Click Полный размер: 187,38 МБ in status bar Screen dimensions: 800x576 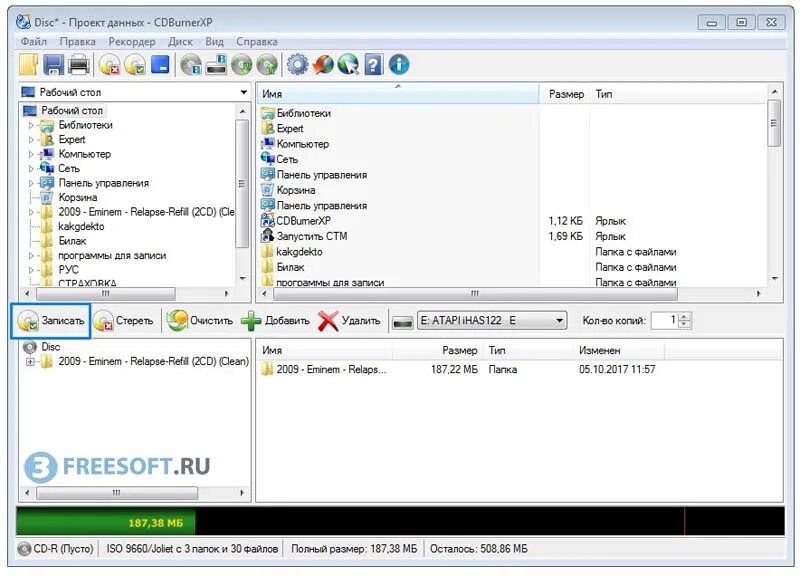[x=354, y=549]
